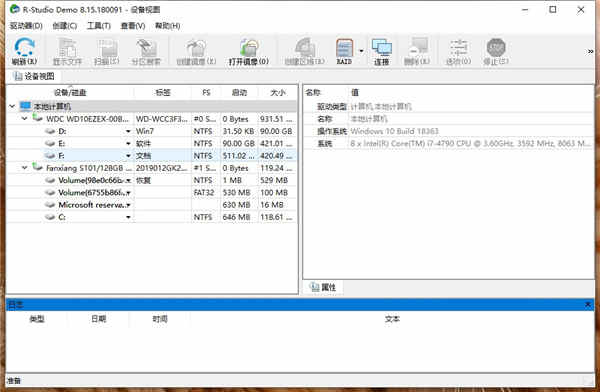600x392 pixels.
Task: Click the Open Image (打开镜像) toolbar icon
Action: [x=249, y=47]
